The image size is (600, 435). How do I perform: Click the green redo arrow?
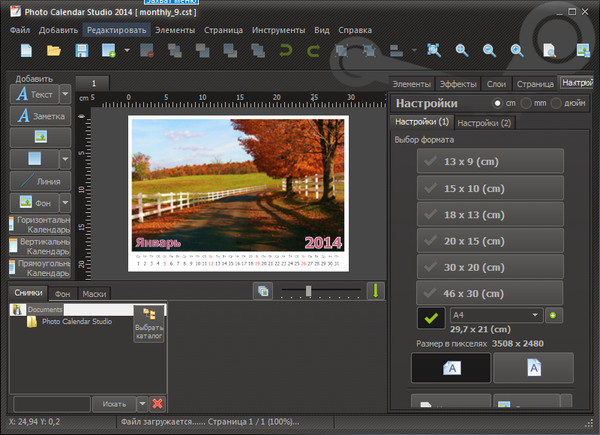[x=312, y=50]
